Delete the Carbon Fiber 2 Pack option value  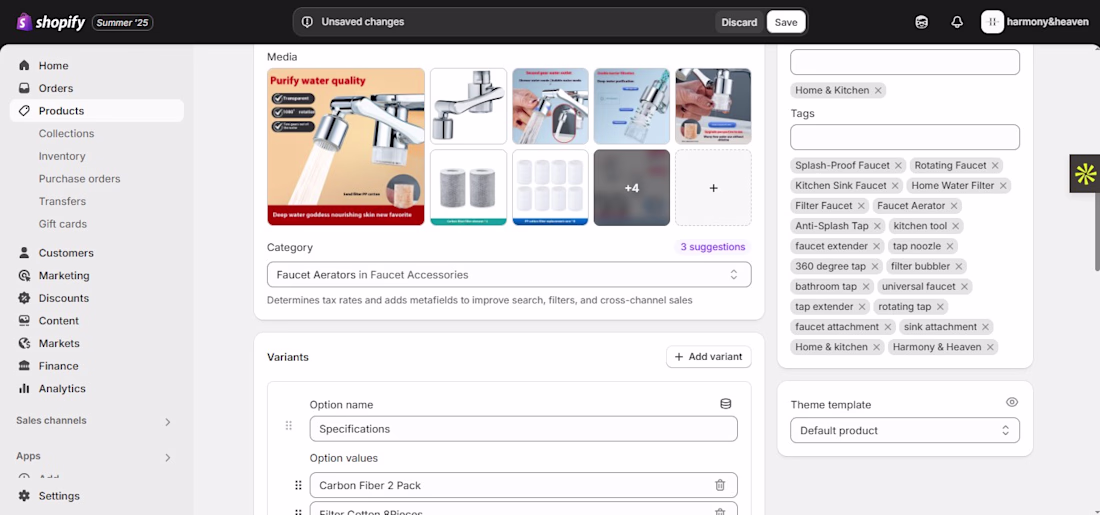click(720, 485)
